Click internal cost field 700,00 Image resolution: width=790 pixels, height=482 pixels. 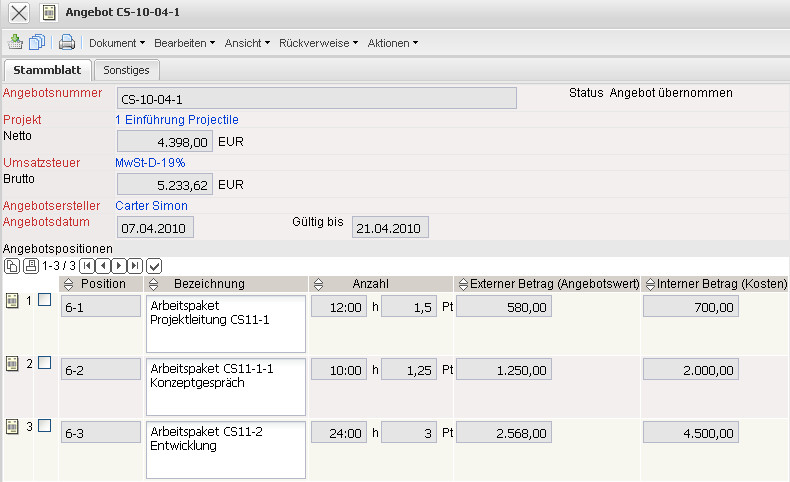[x=691, y=306]
